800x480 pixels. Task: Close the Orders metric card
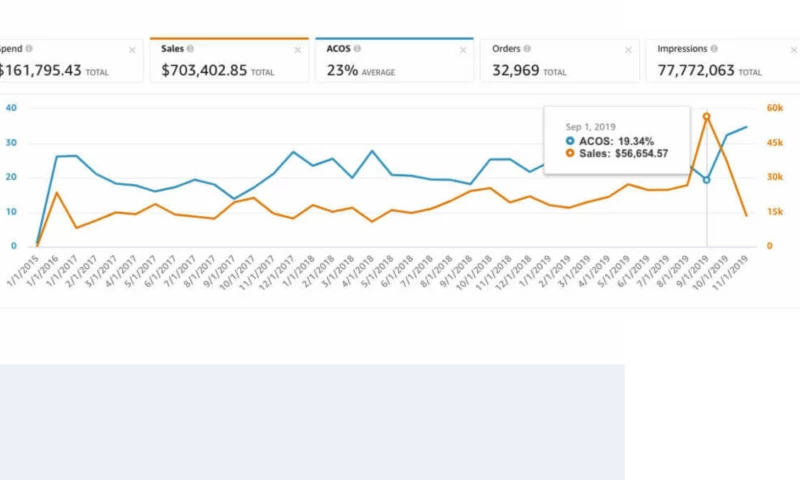point(628,49)
